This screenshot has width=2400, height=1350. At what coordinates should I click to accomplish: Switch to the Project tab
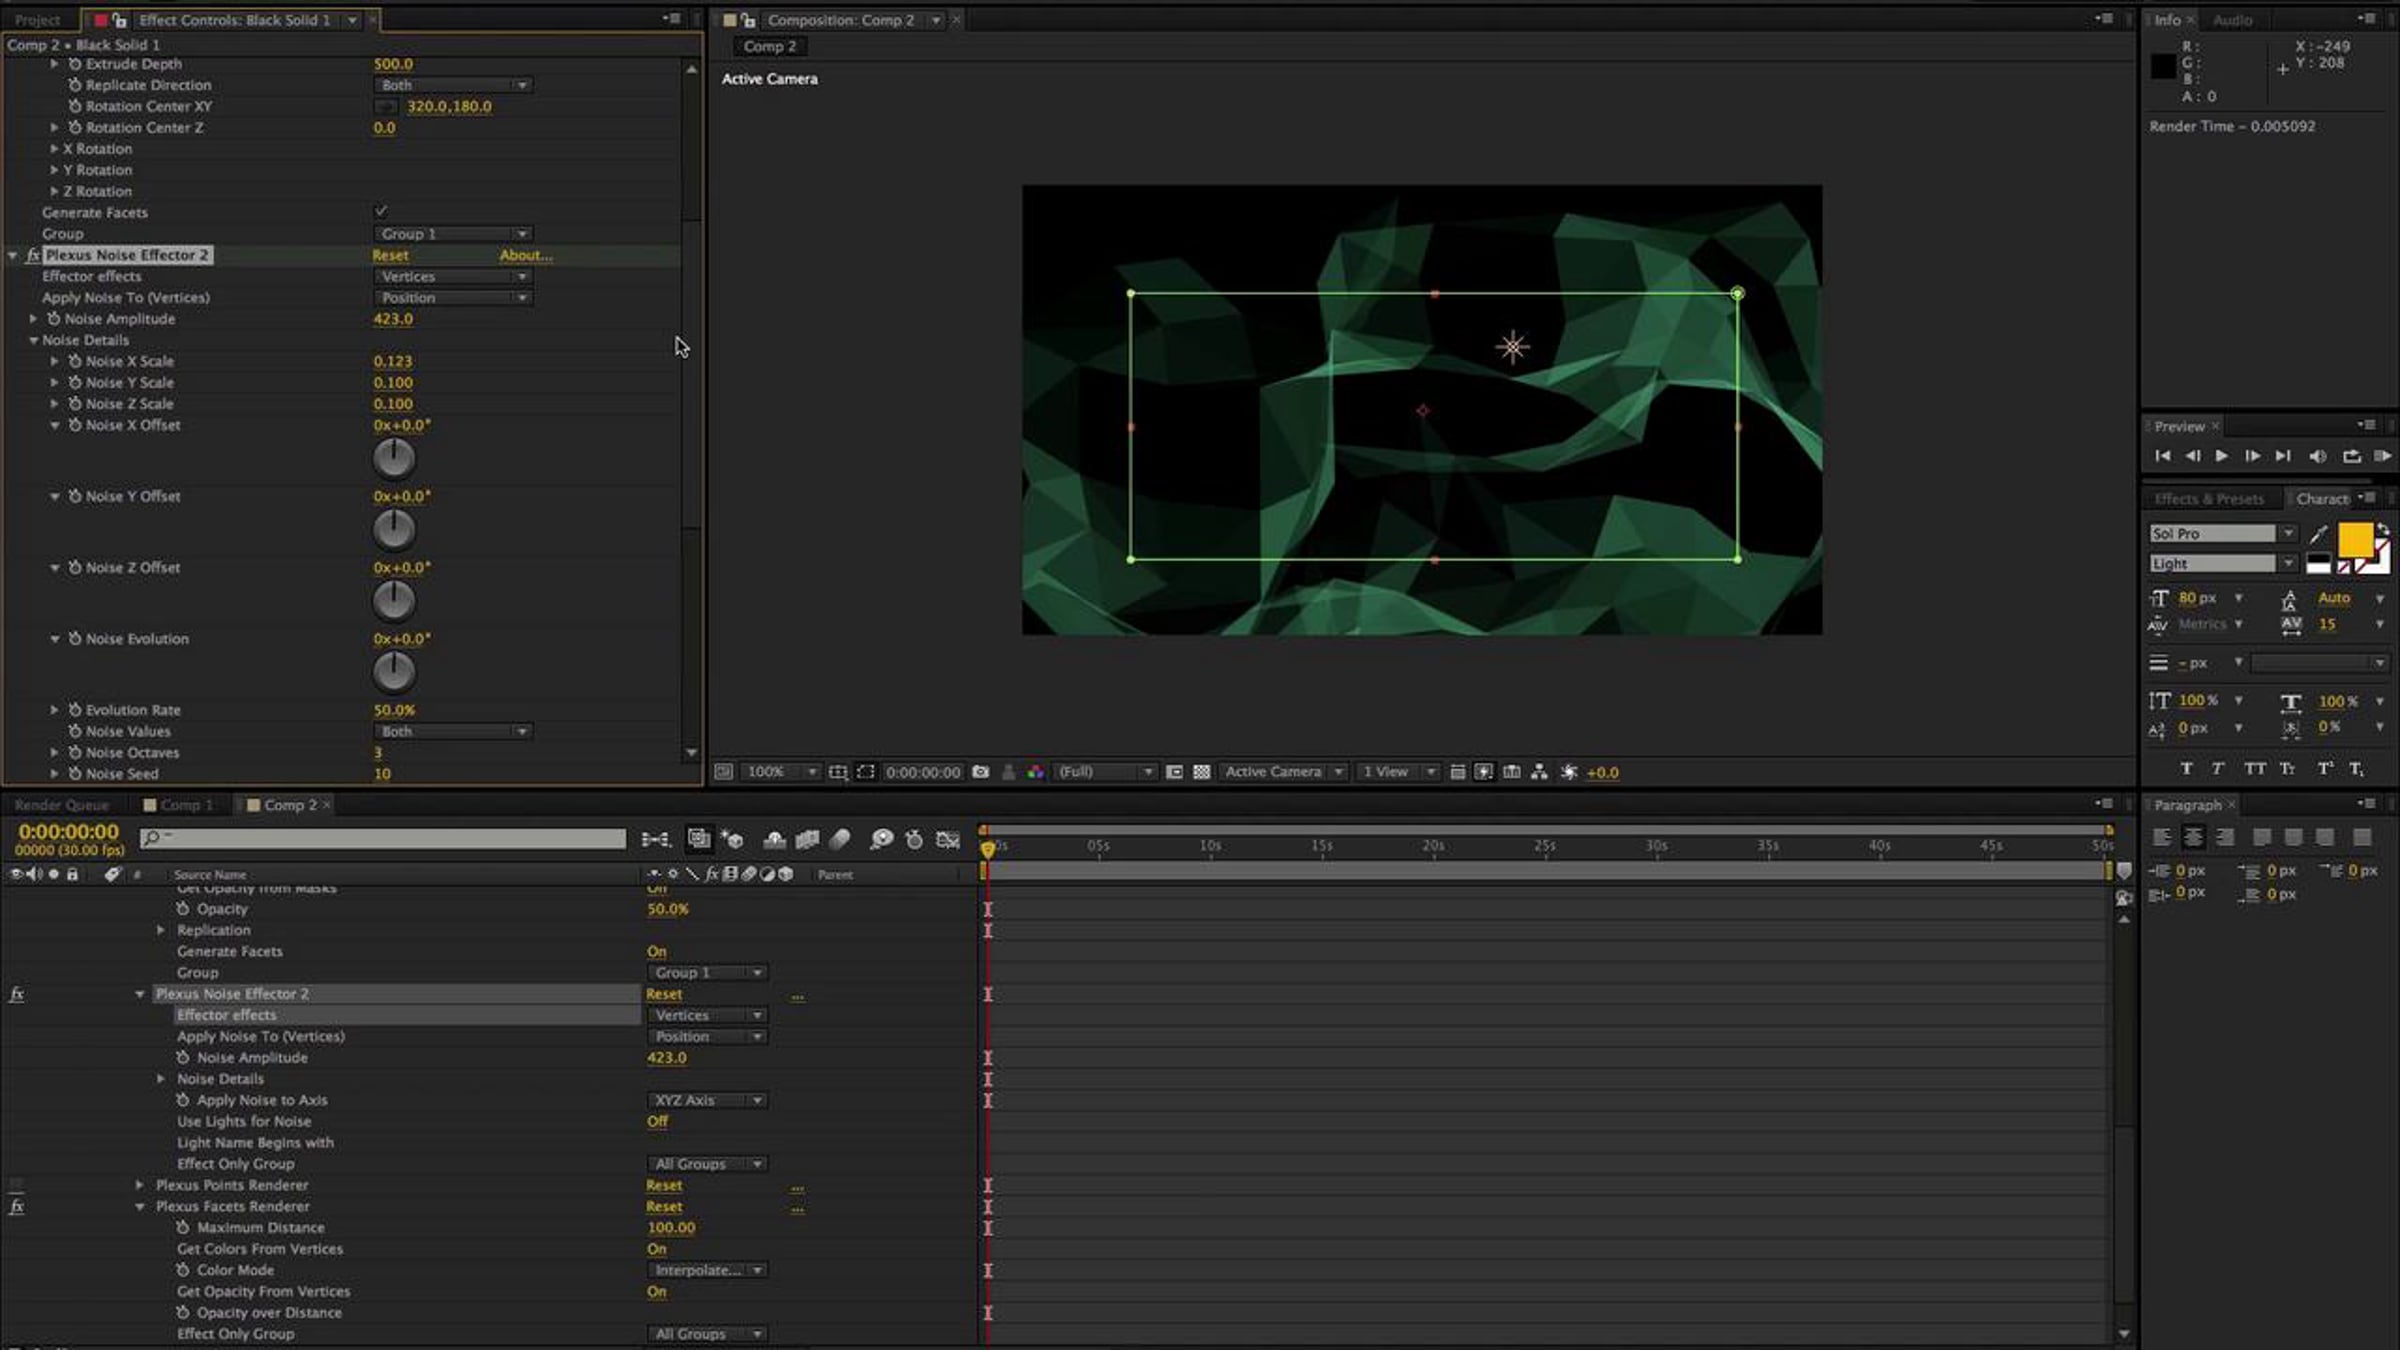tap(38, 20)
